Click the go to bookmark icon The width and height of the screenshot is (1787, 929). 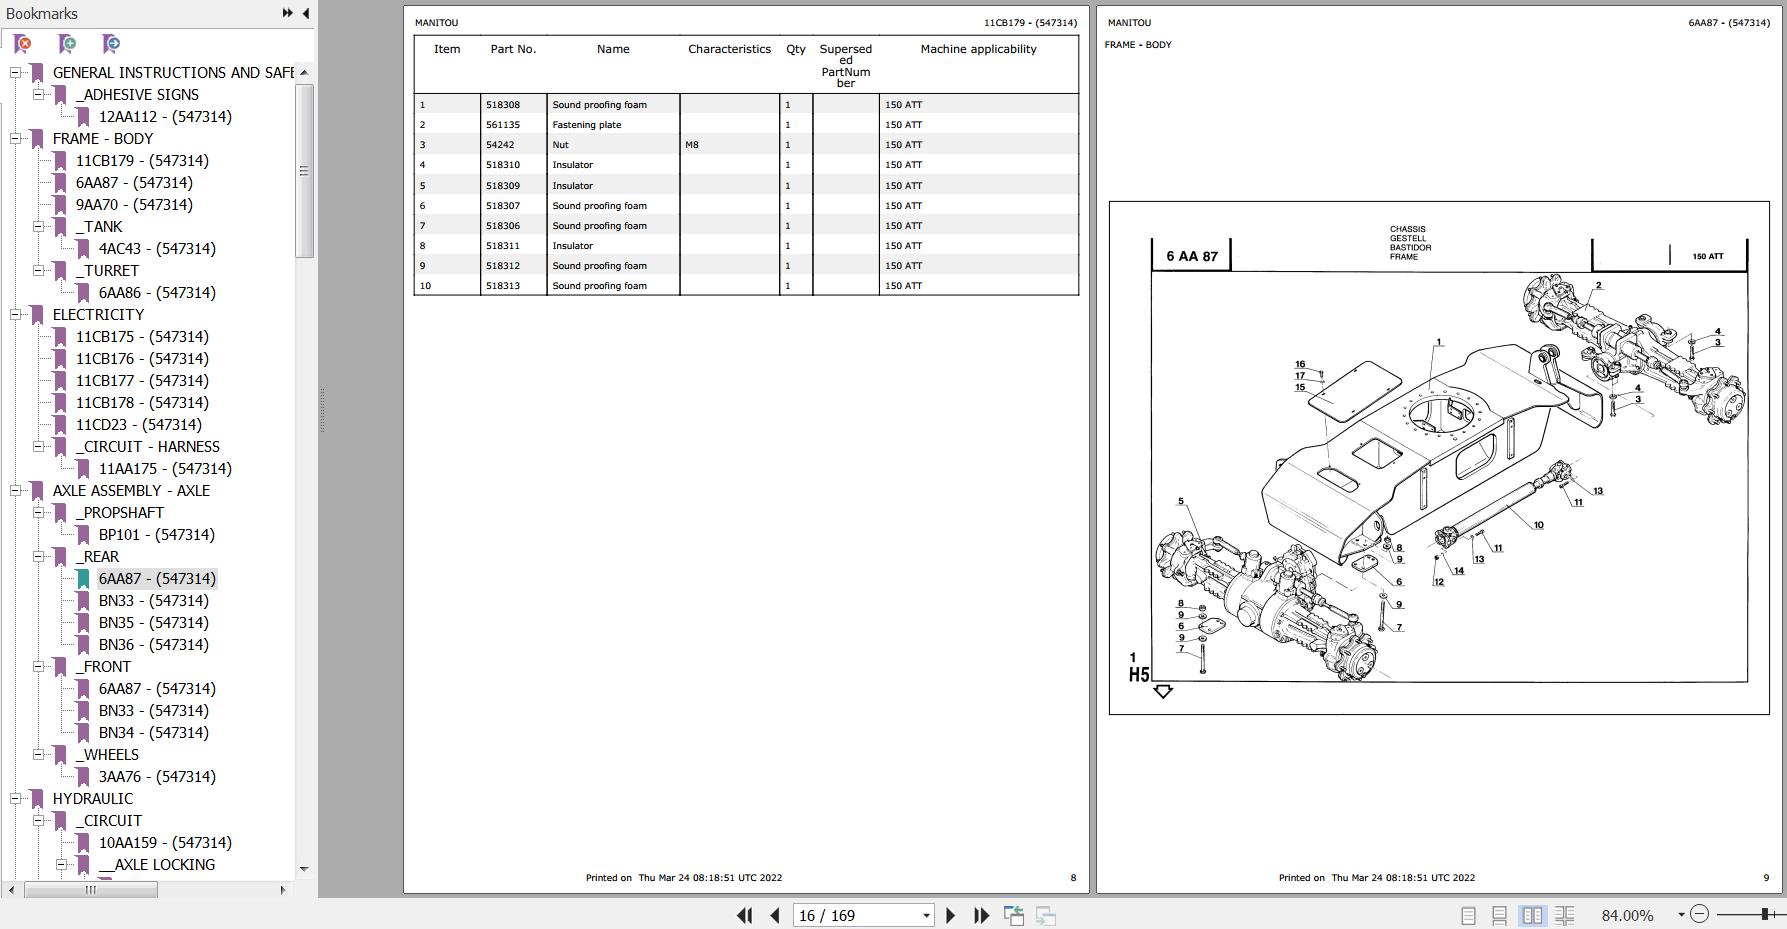(x=111, y=44)
